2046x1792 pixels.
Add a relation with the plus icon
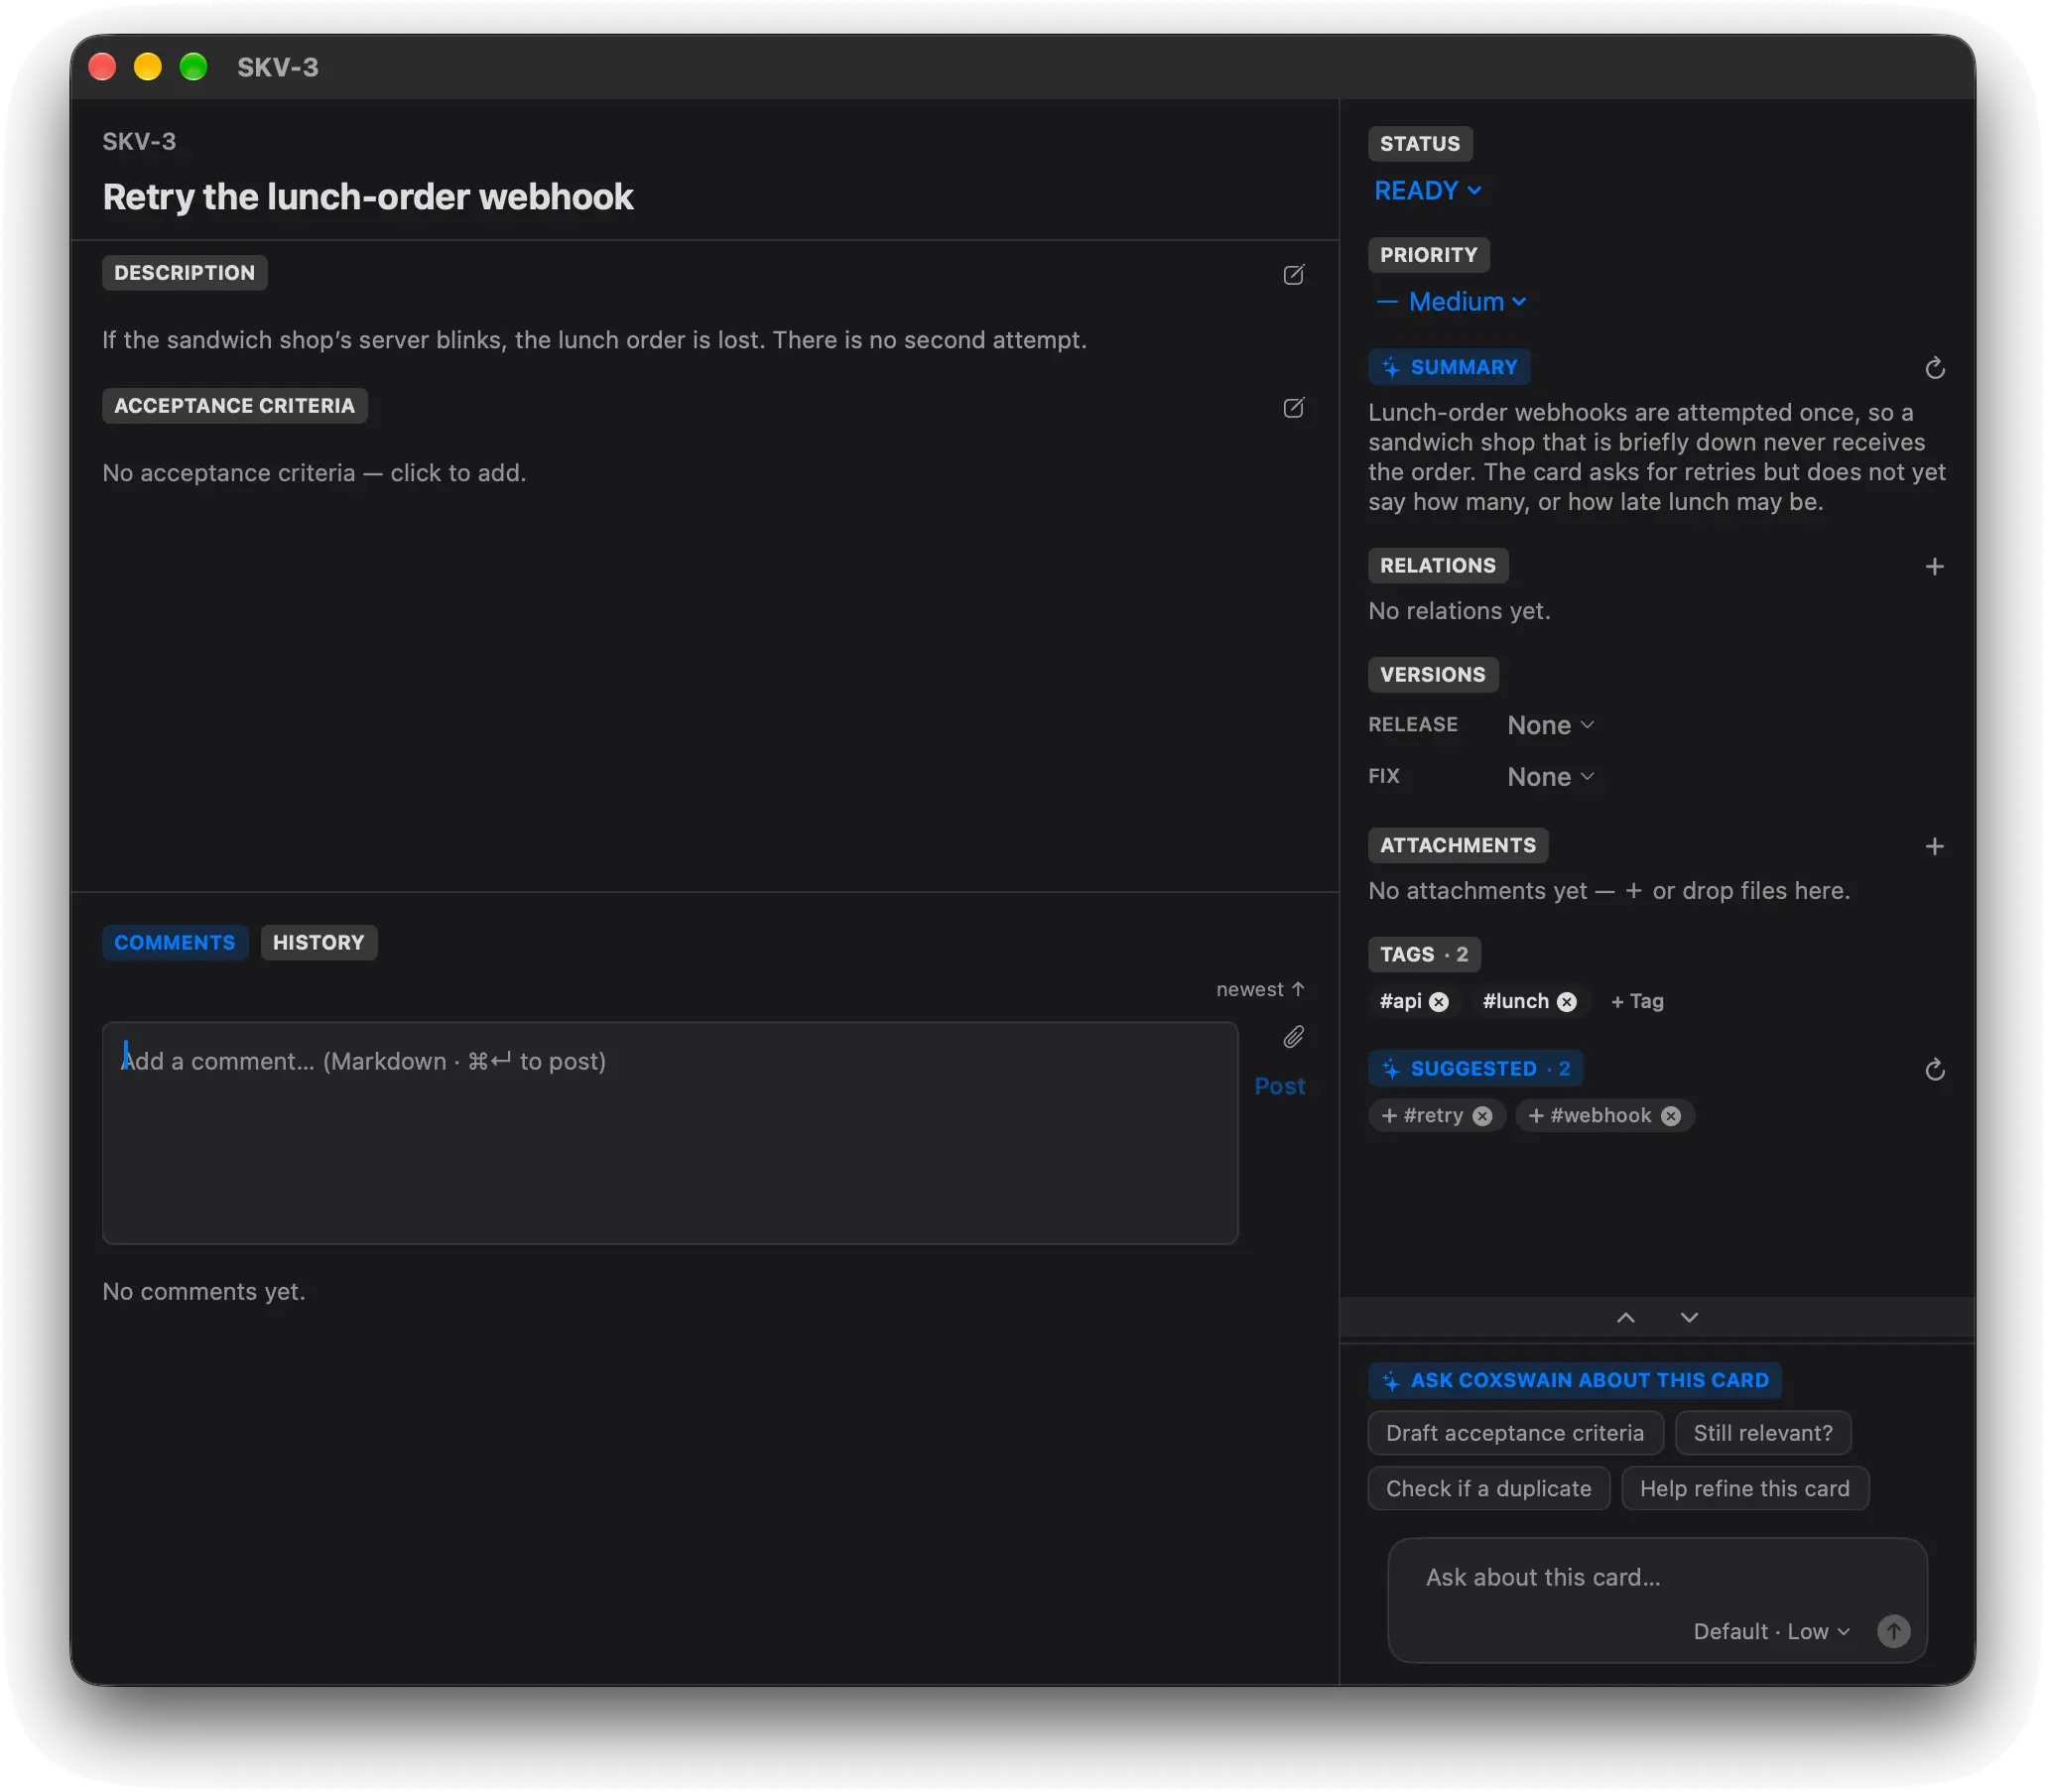pos(1934,566)
